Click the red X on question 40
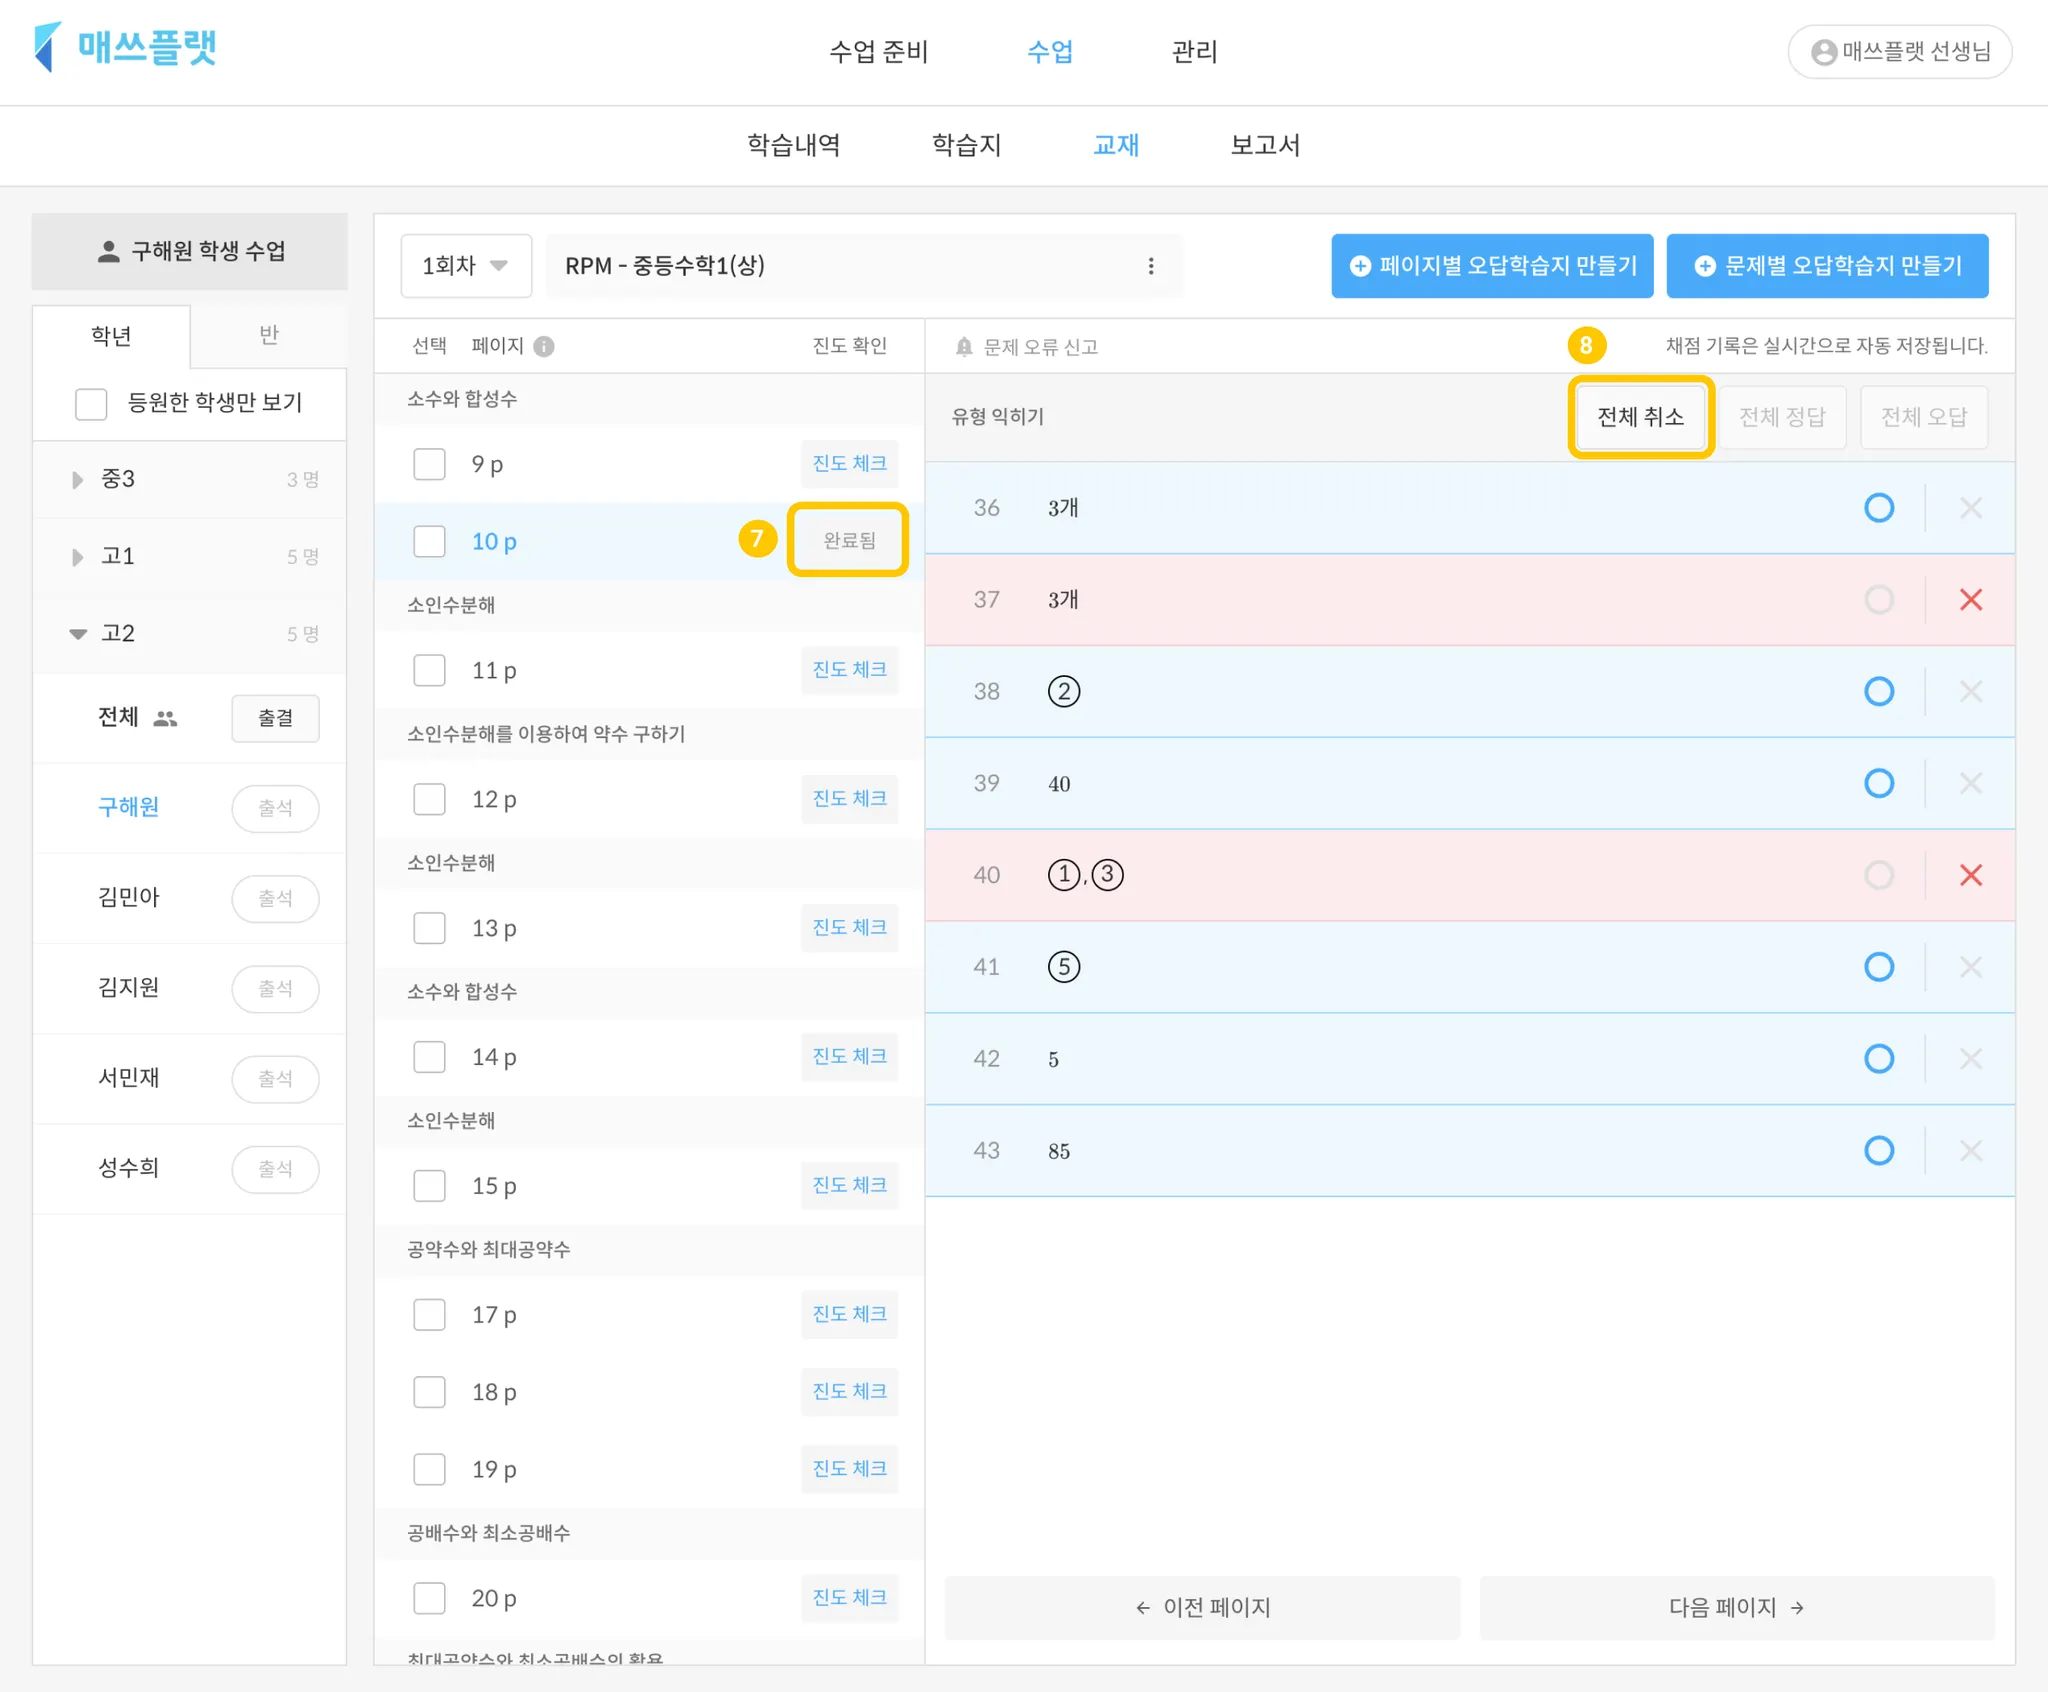This screenshot has height=1692, width=2048. click(x=1970, y=875)
